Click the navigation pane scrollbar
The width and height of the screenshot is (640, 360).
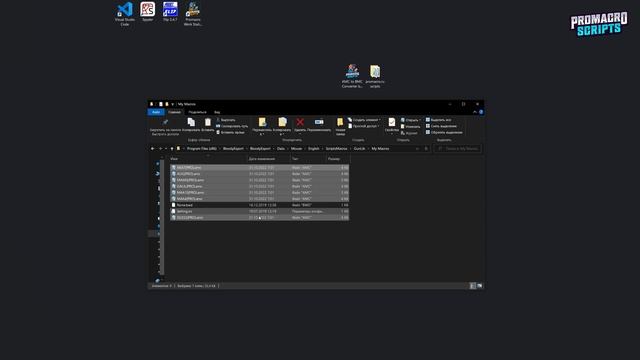(162, 218)
